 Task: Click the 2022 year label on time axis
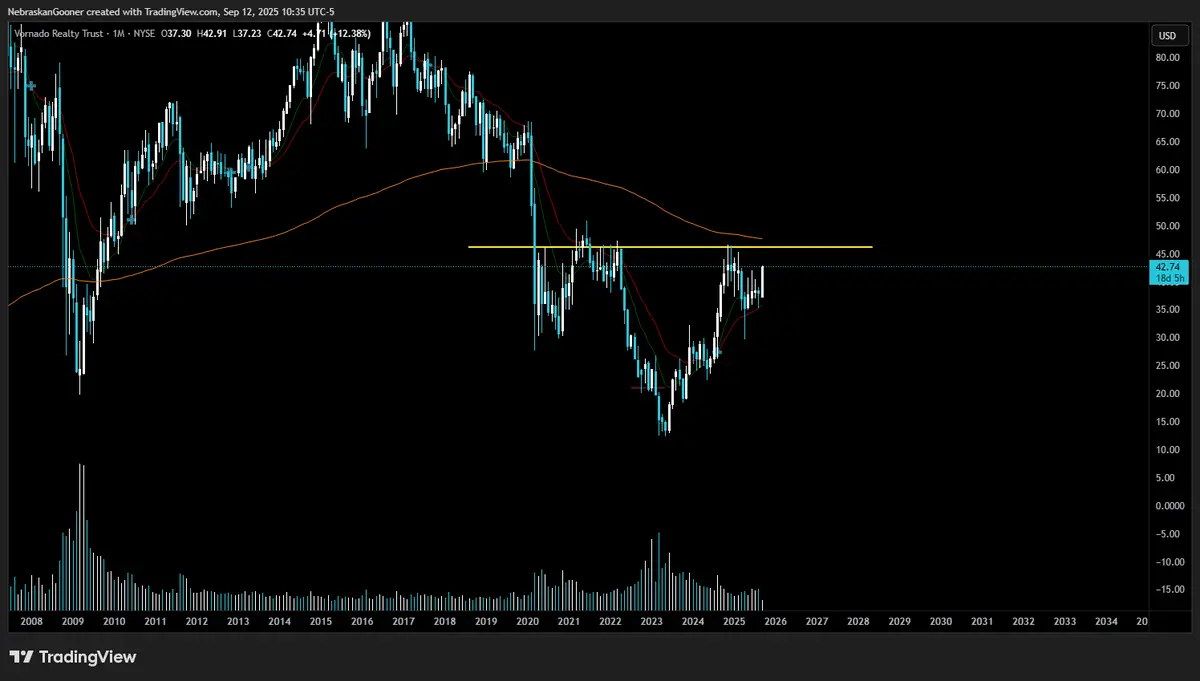coord(610,621)
